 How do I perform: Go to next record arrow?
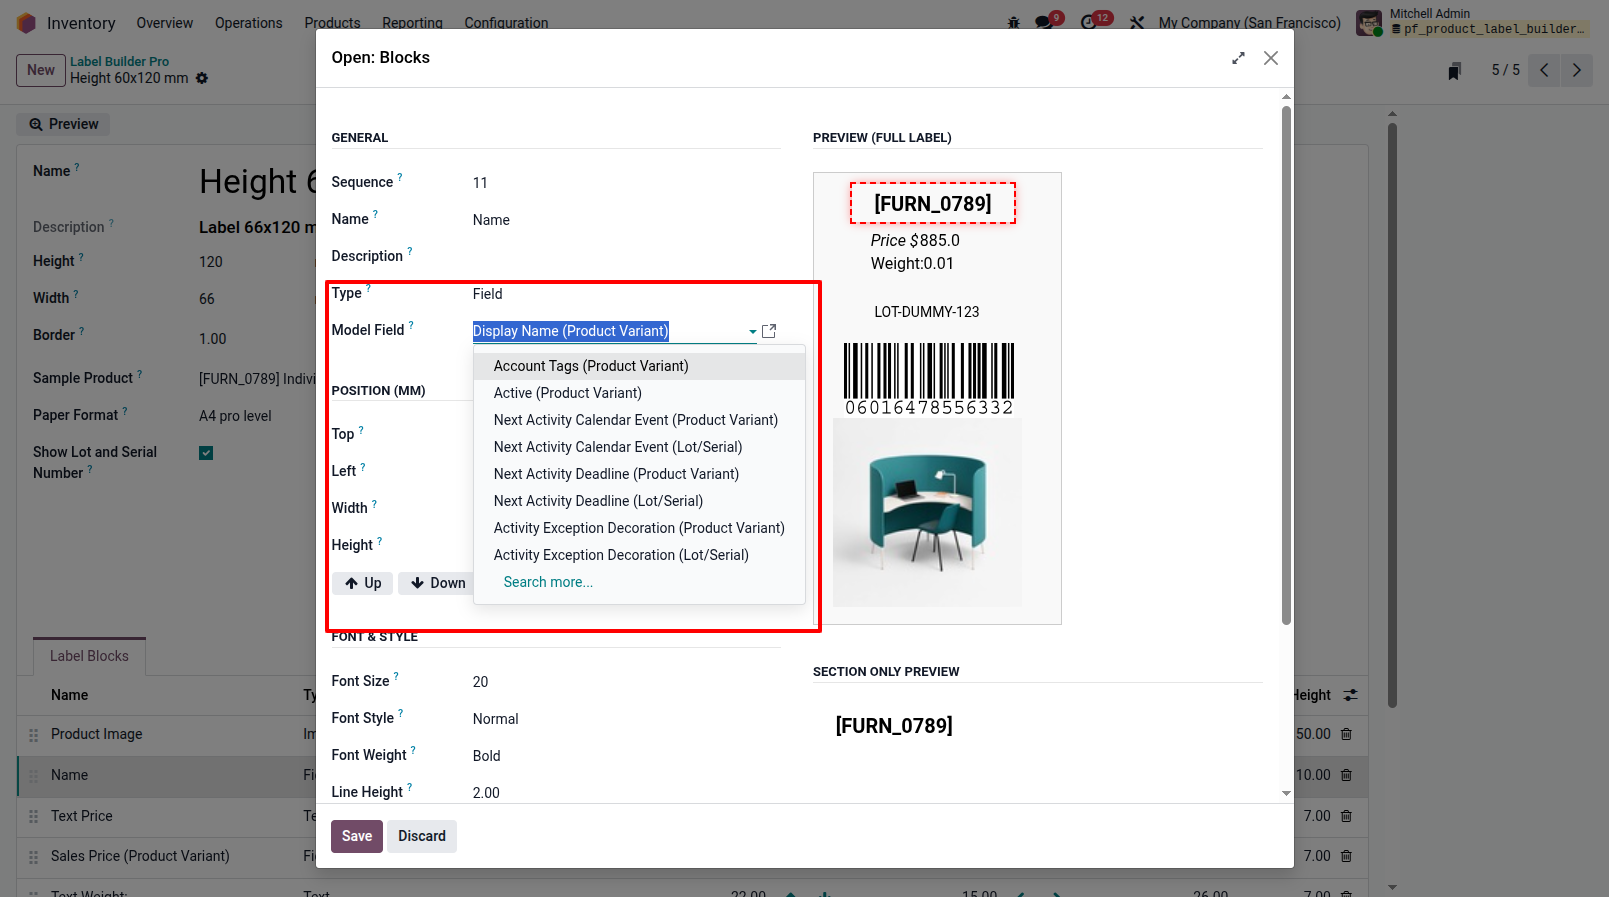tap(1577, 70)
